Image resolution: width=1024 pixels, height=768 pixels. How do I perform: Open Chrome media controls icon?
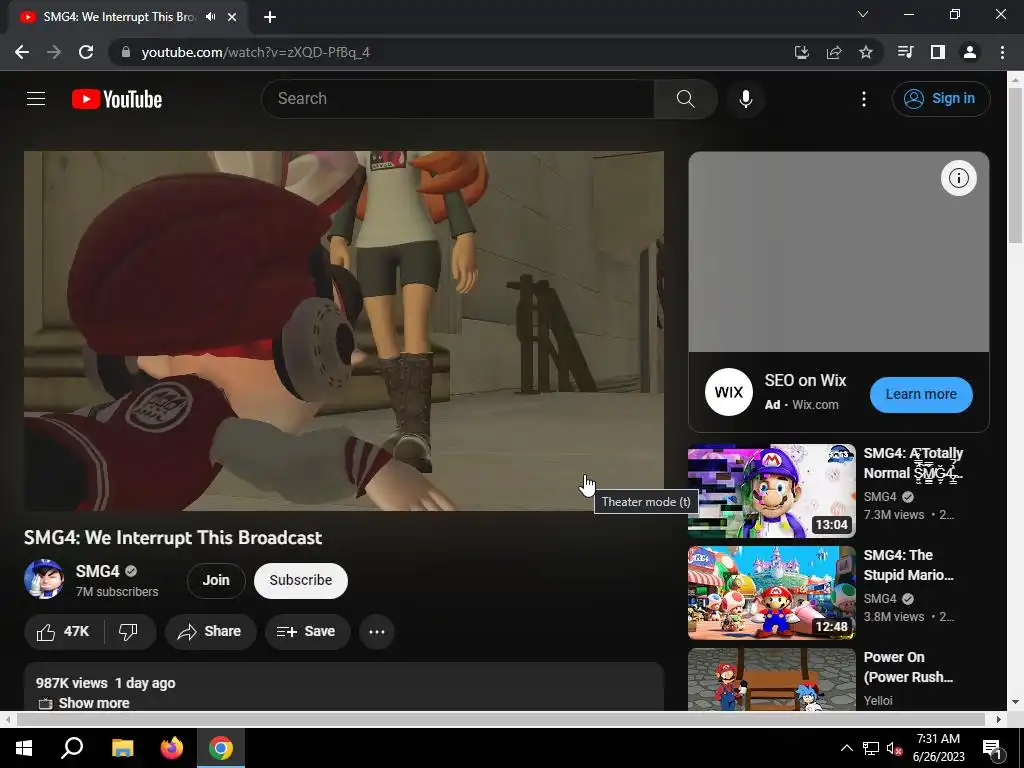click(x=905, y=52)
